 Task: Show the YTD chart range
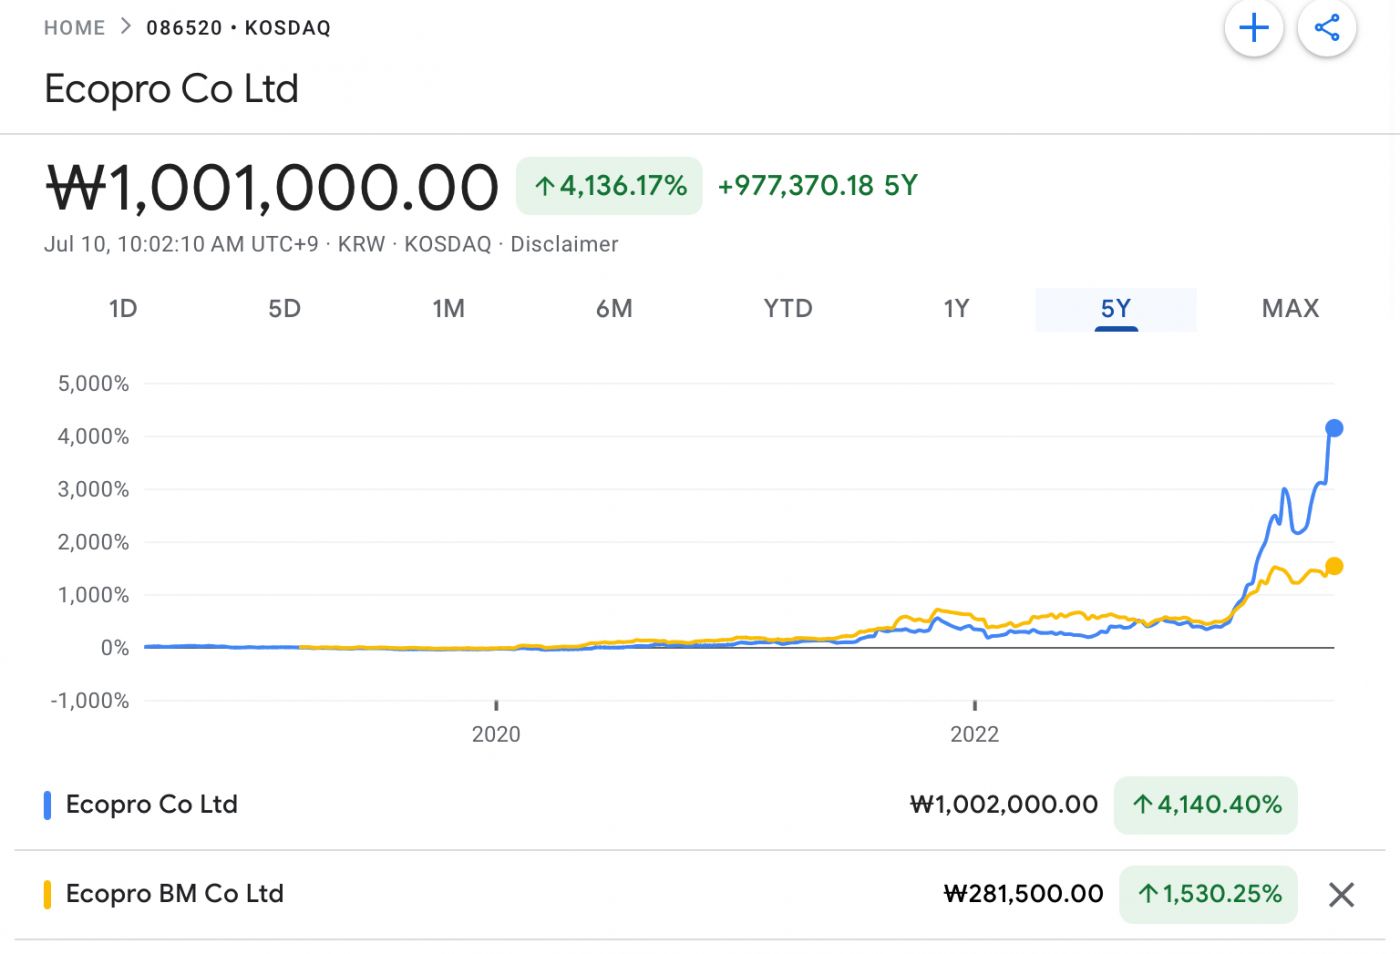788,308
